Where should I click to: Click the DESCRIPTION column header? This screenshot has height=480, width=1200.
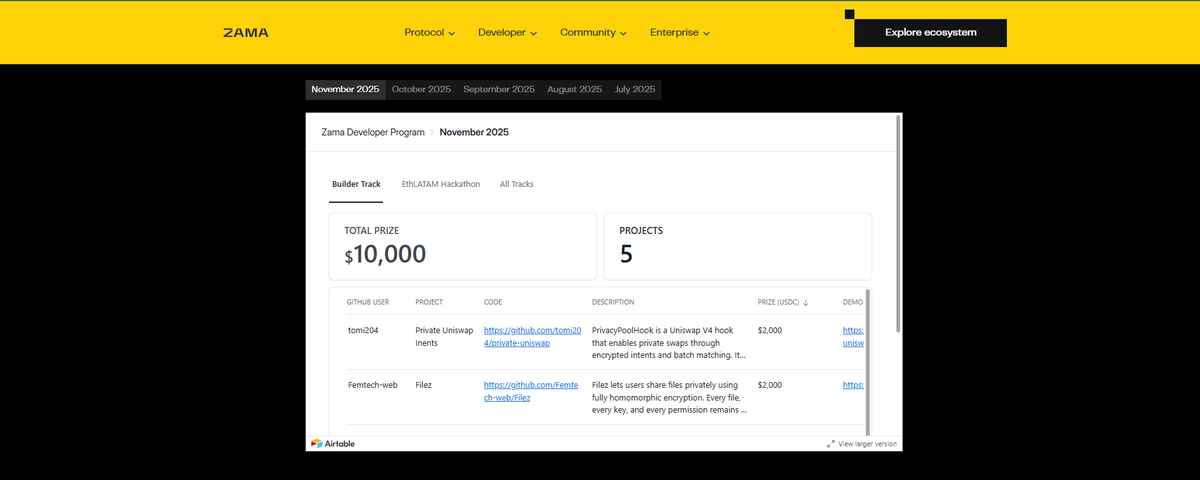click(x=613, y=302)
